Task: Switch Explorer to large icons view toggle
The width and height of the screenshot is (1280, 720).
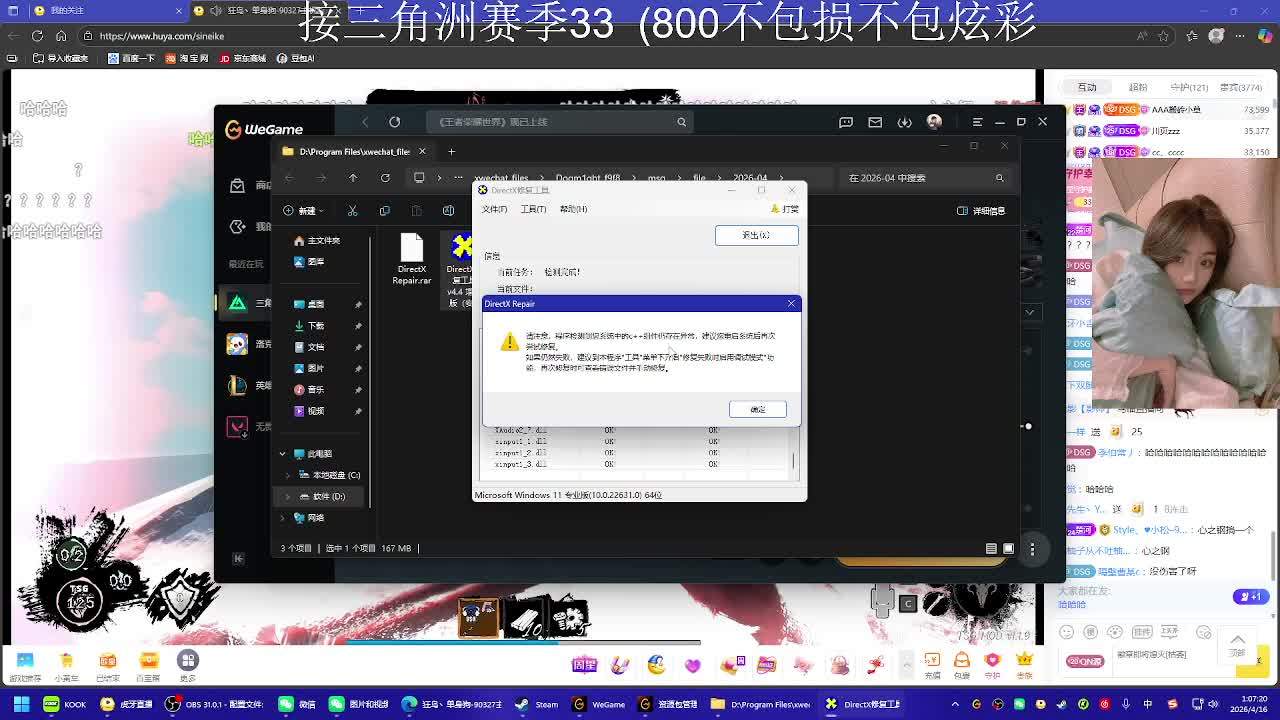Action: click(x=1008, y=548)
